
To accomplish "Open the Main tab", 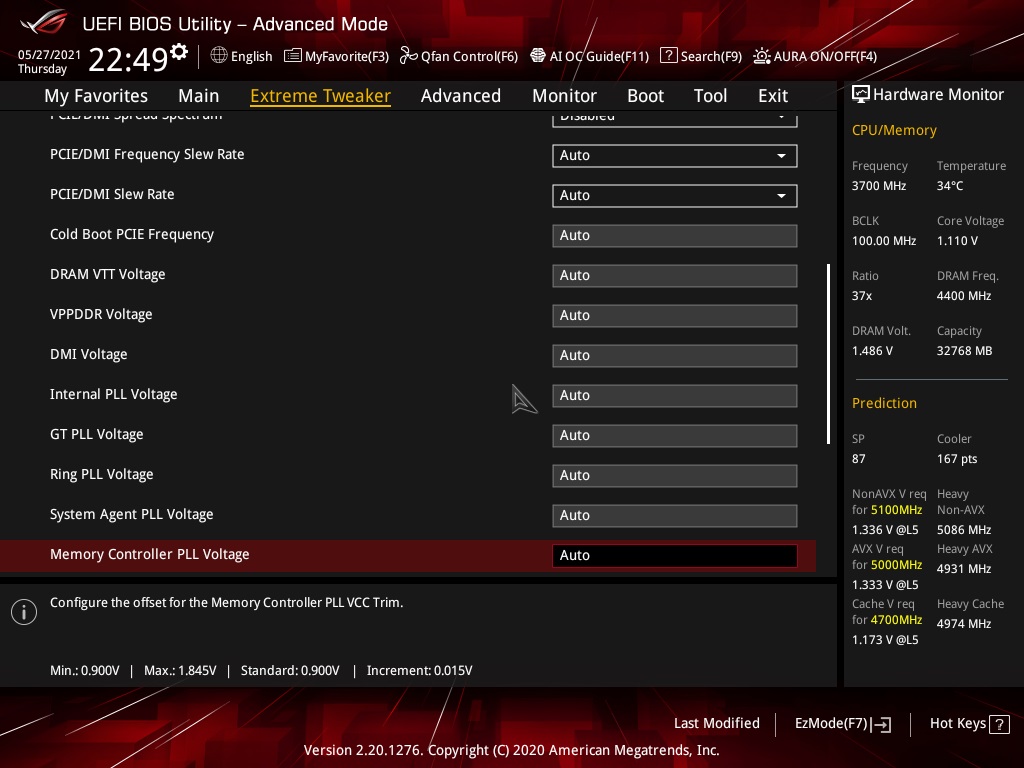I will tap(199, 96).
